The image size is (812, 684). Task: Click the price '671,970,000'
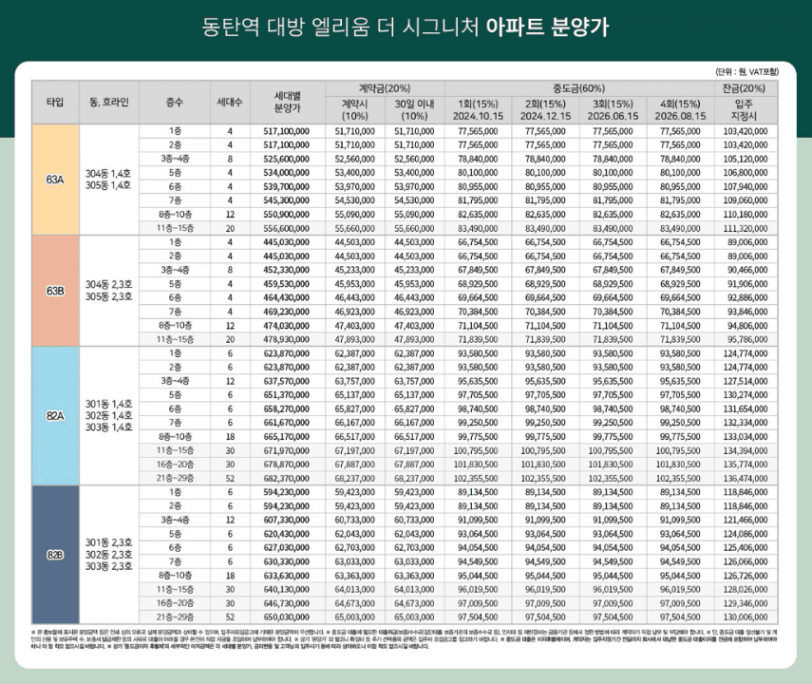pyautogui.click(x=286, y=450)
